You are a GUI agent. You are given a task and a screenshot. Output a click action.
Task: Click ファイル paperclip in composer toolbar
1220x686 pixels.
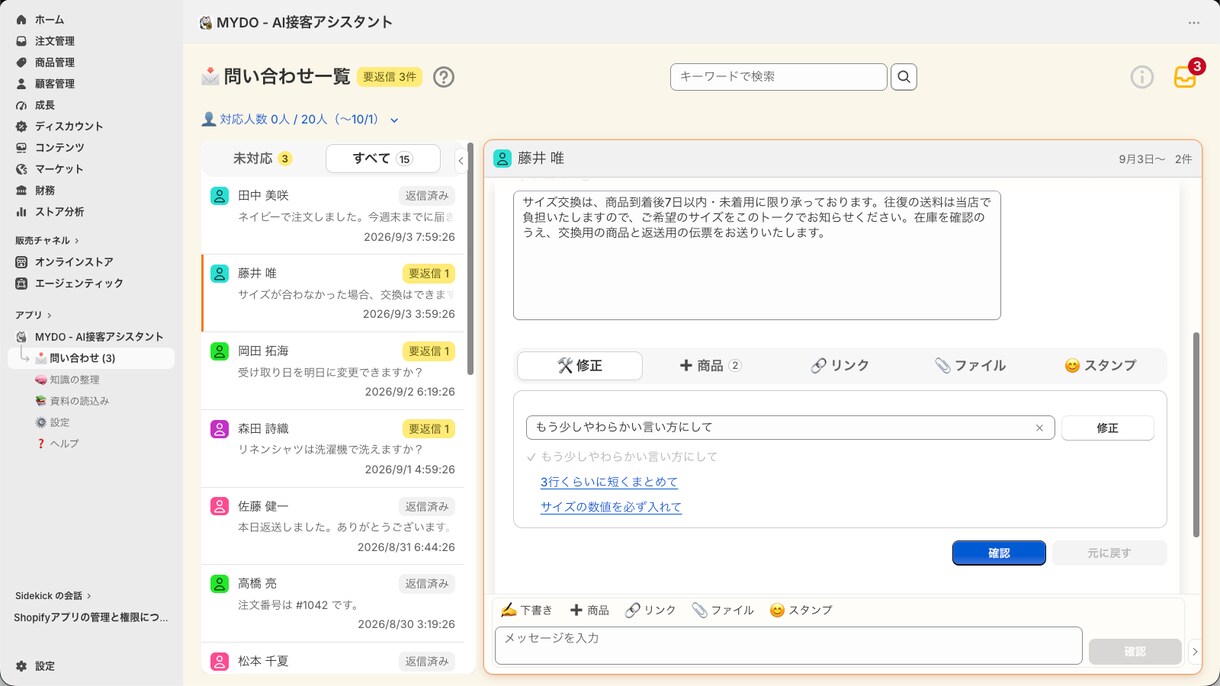(699, 610)
